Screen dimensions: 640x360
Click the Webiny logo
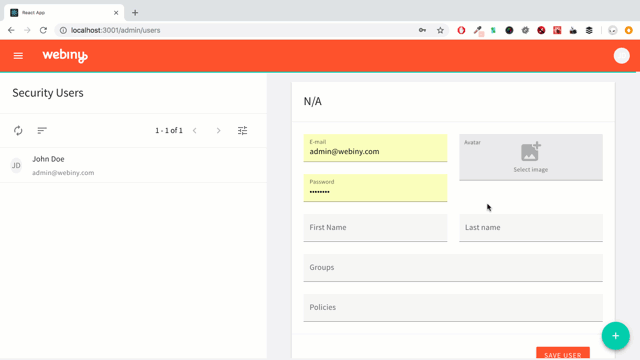[x=65, y=56]
